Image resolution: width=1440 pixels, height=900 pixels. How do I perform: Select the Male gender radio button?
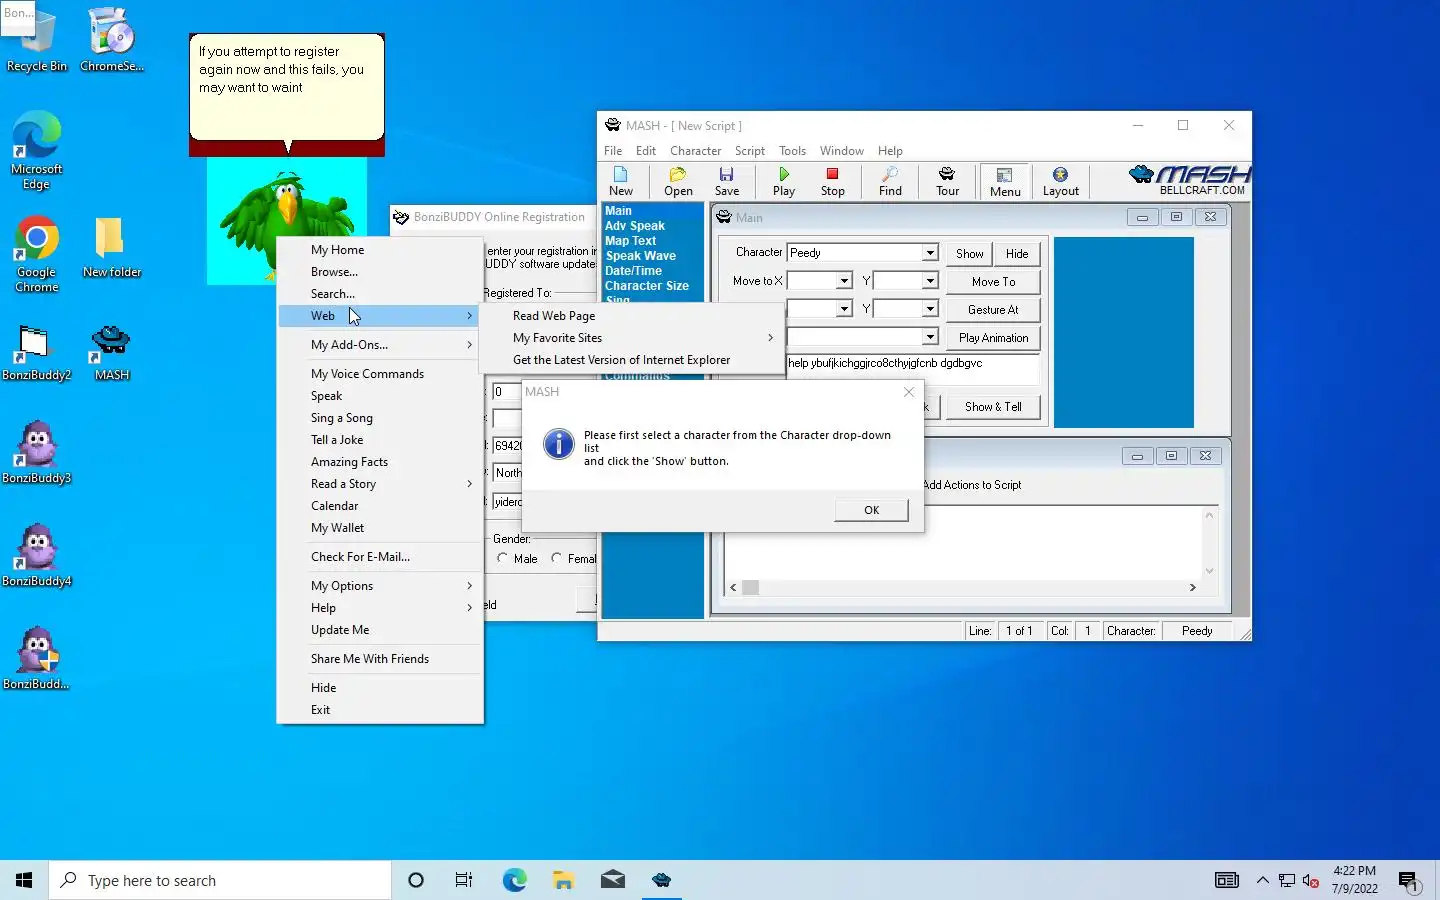(x=502, y=558)
